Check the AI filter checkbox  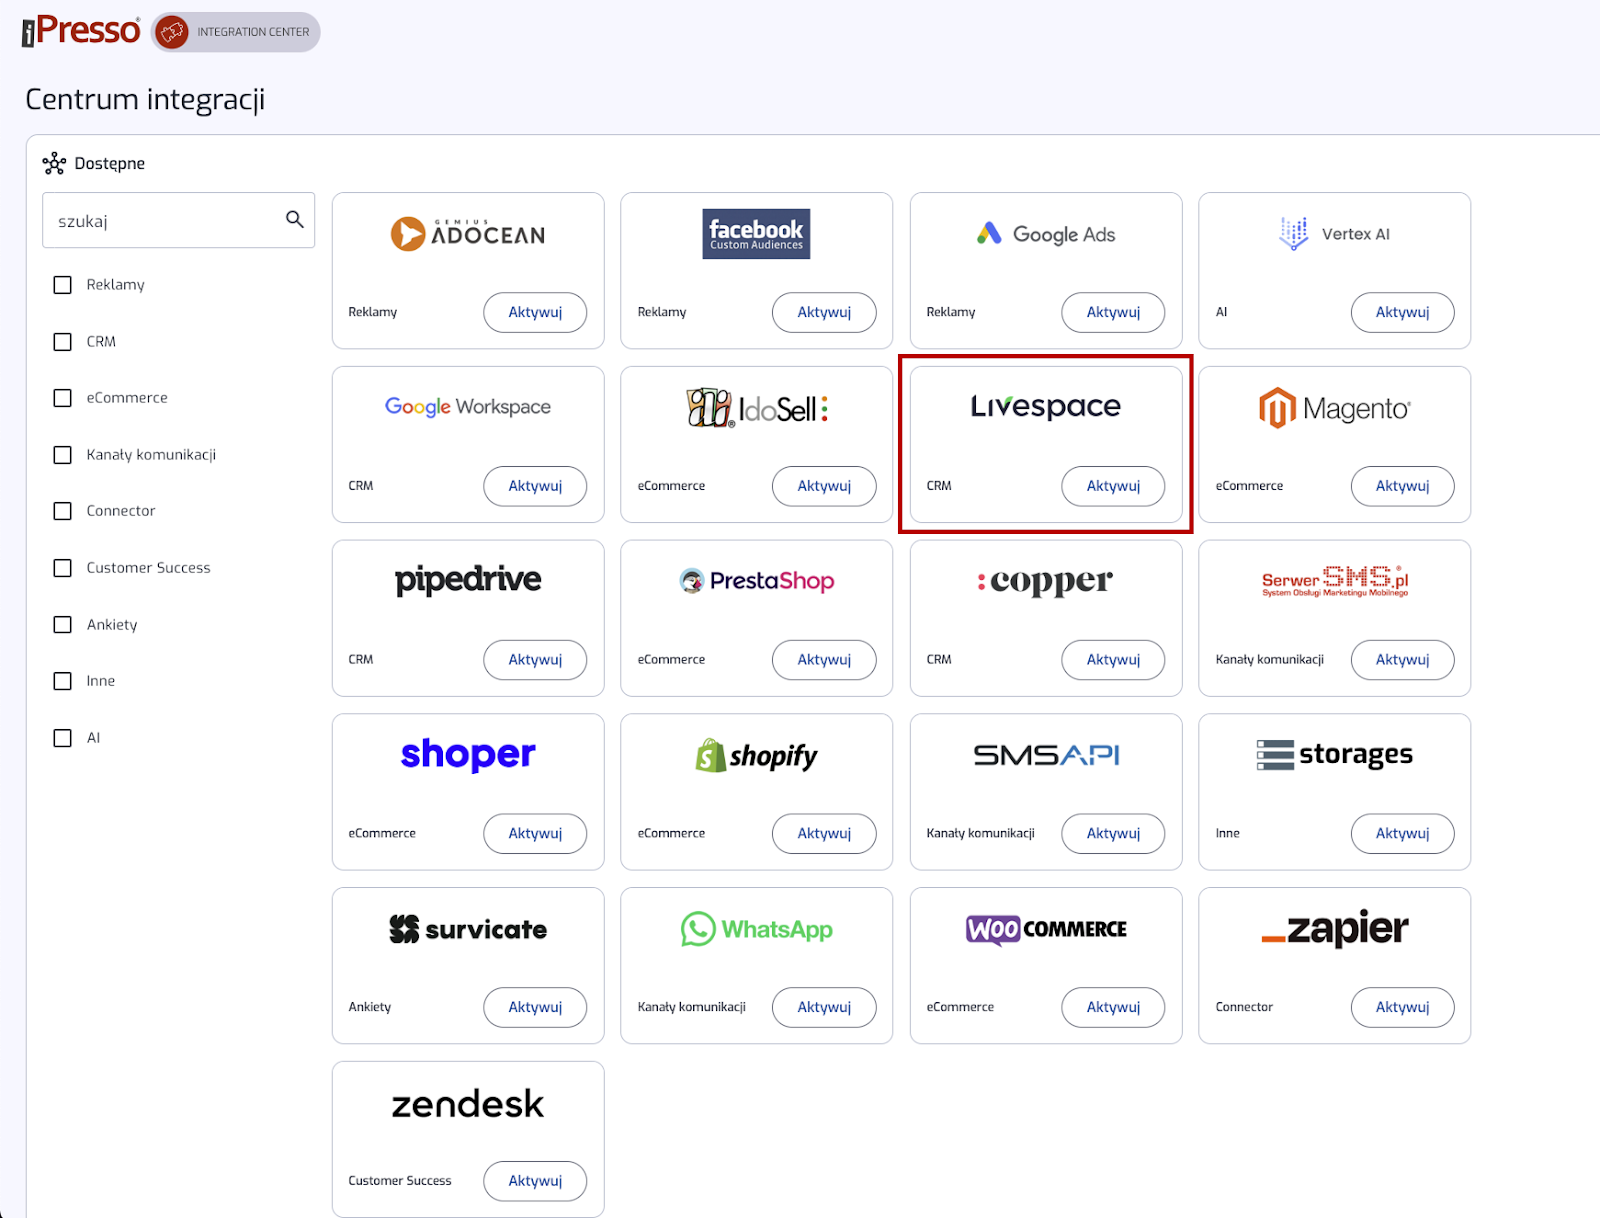pyautogui.click(x=62, y=738)
